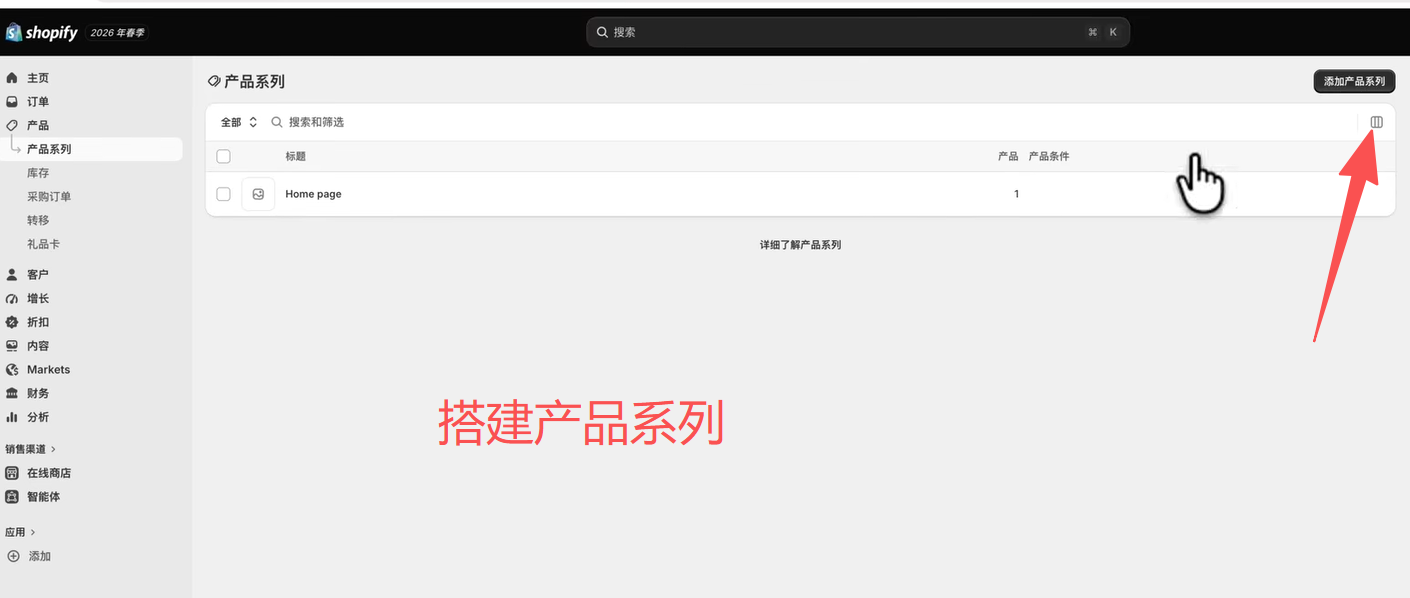Image resolution: width=1410 pixels, height=598 pixels.
Task: Click the plus icon beside 添加
Action: (x=13, y=556)
